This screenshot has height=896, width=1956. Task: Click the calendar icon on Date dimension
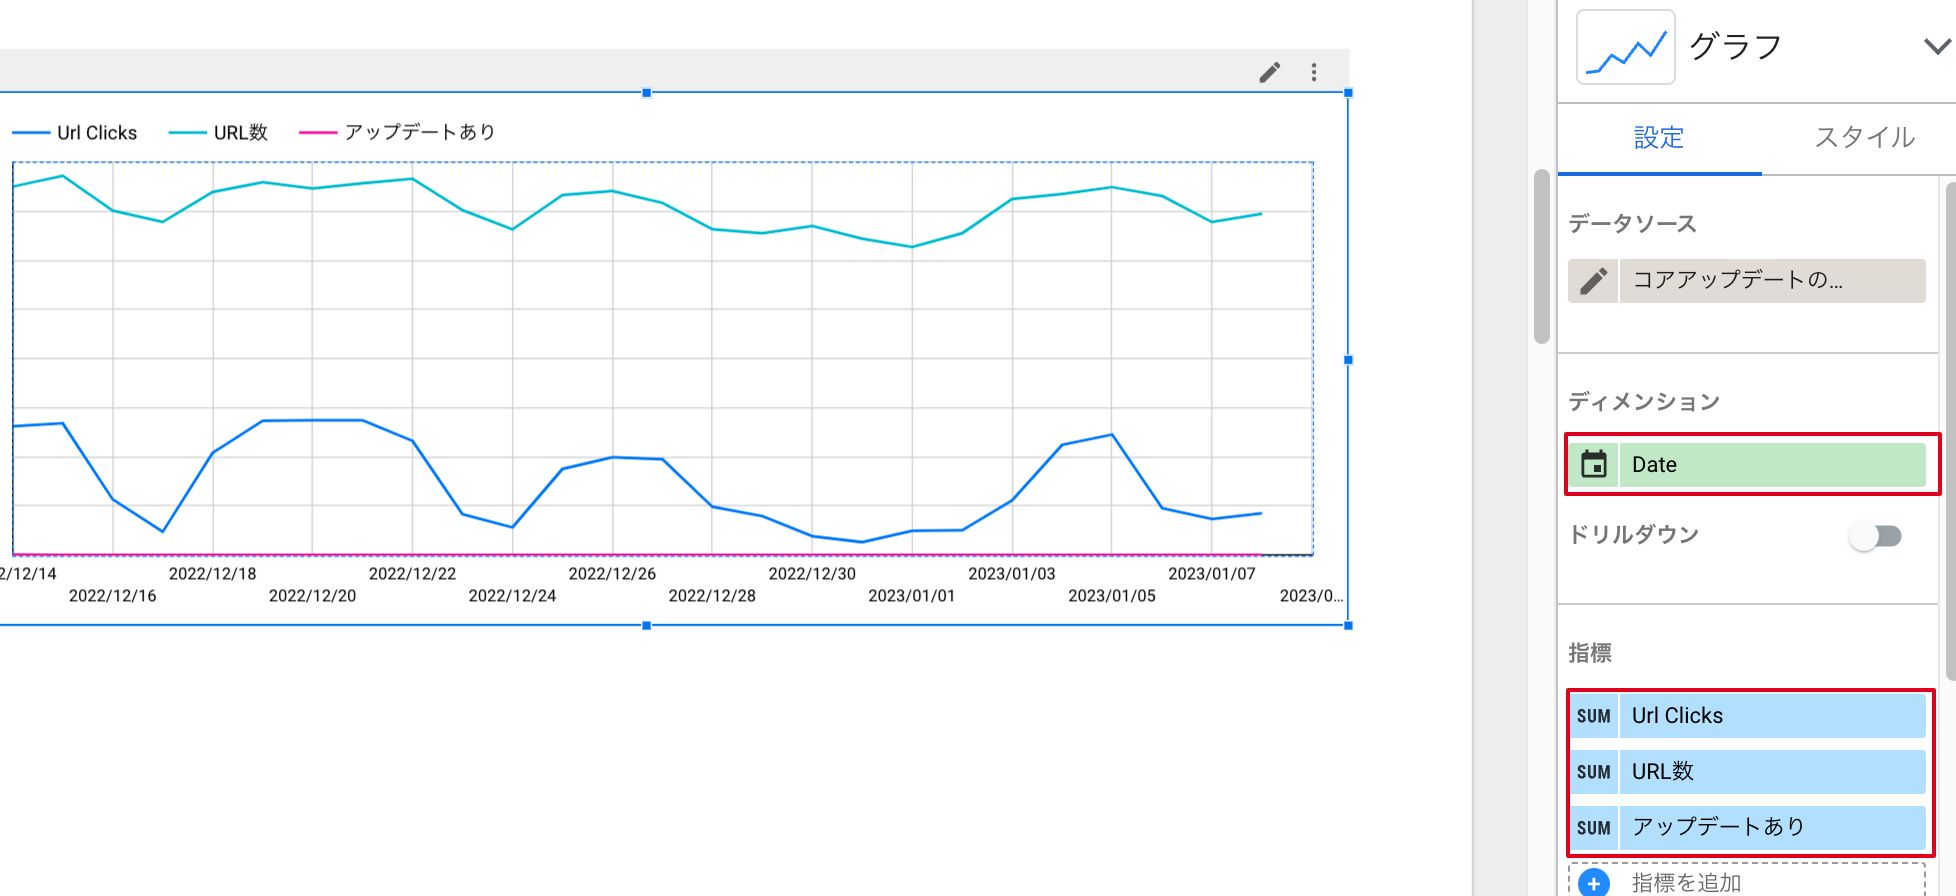coord(1593,465)
